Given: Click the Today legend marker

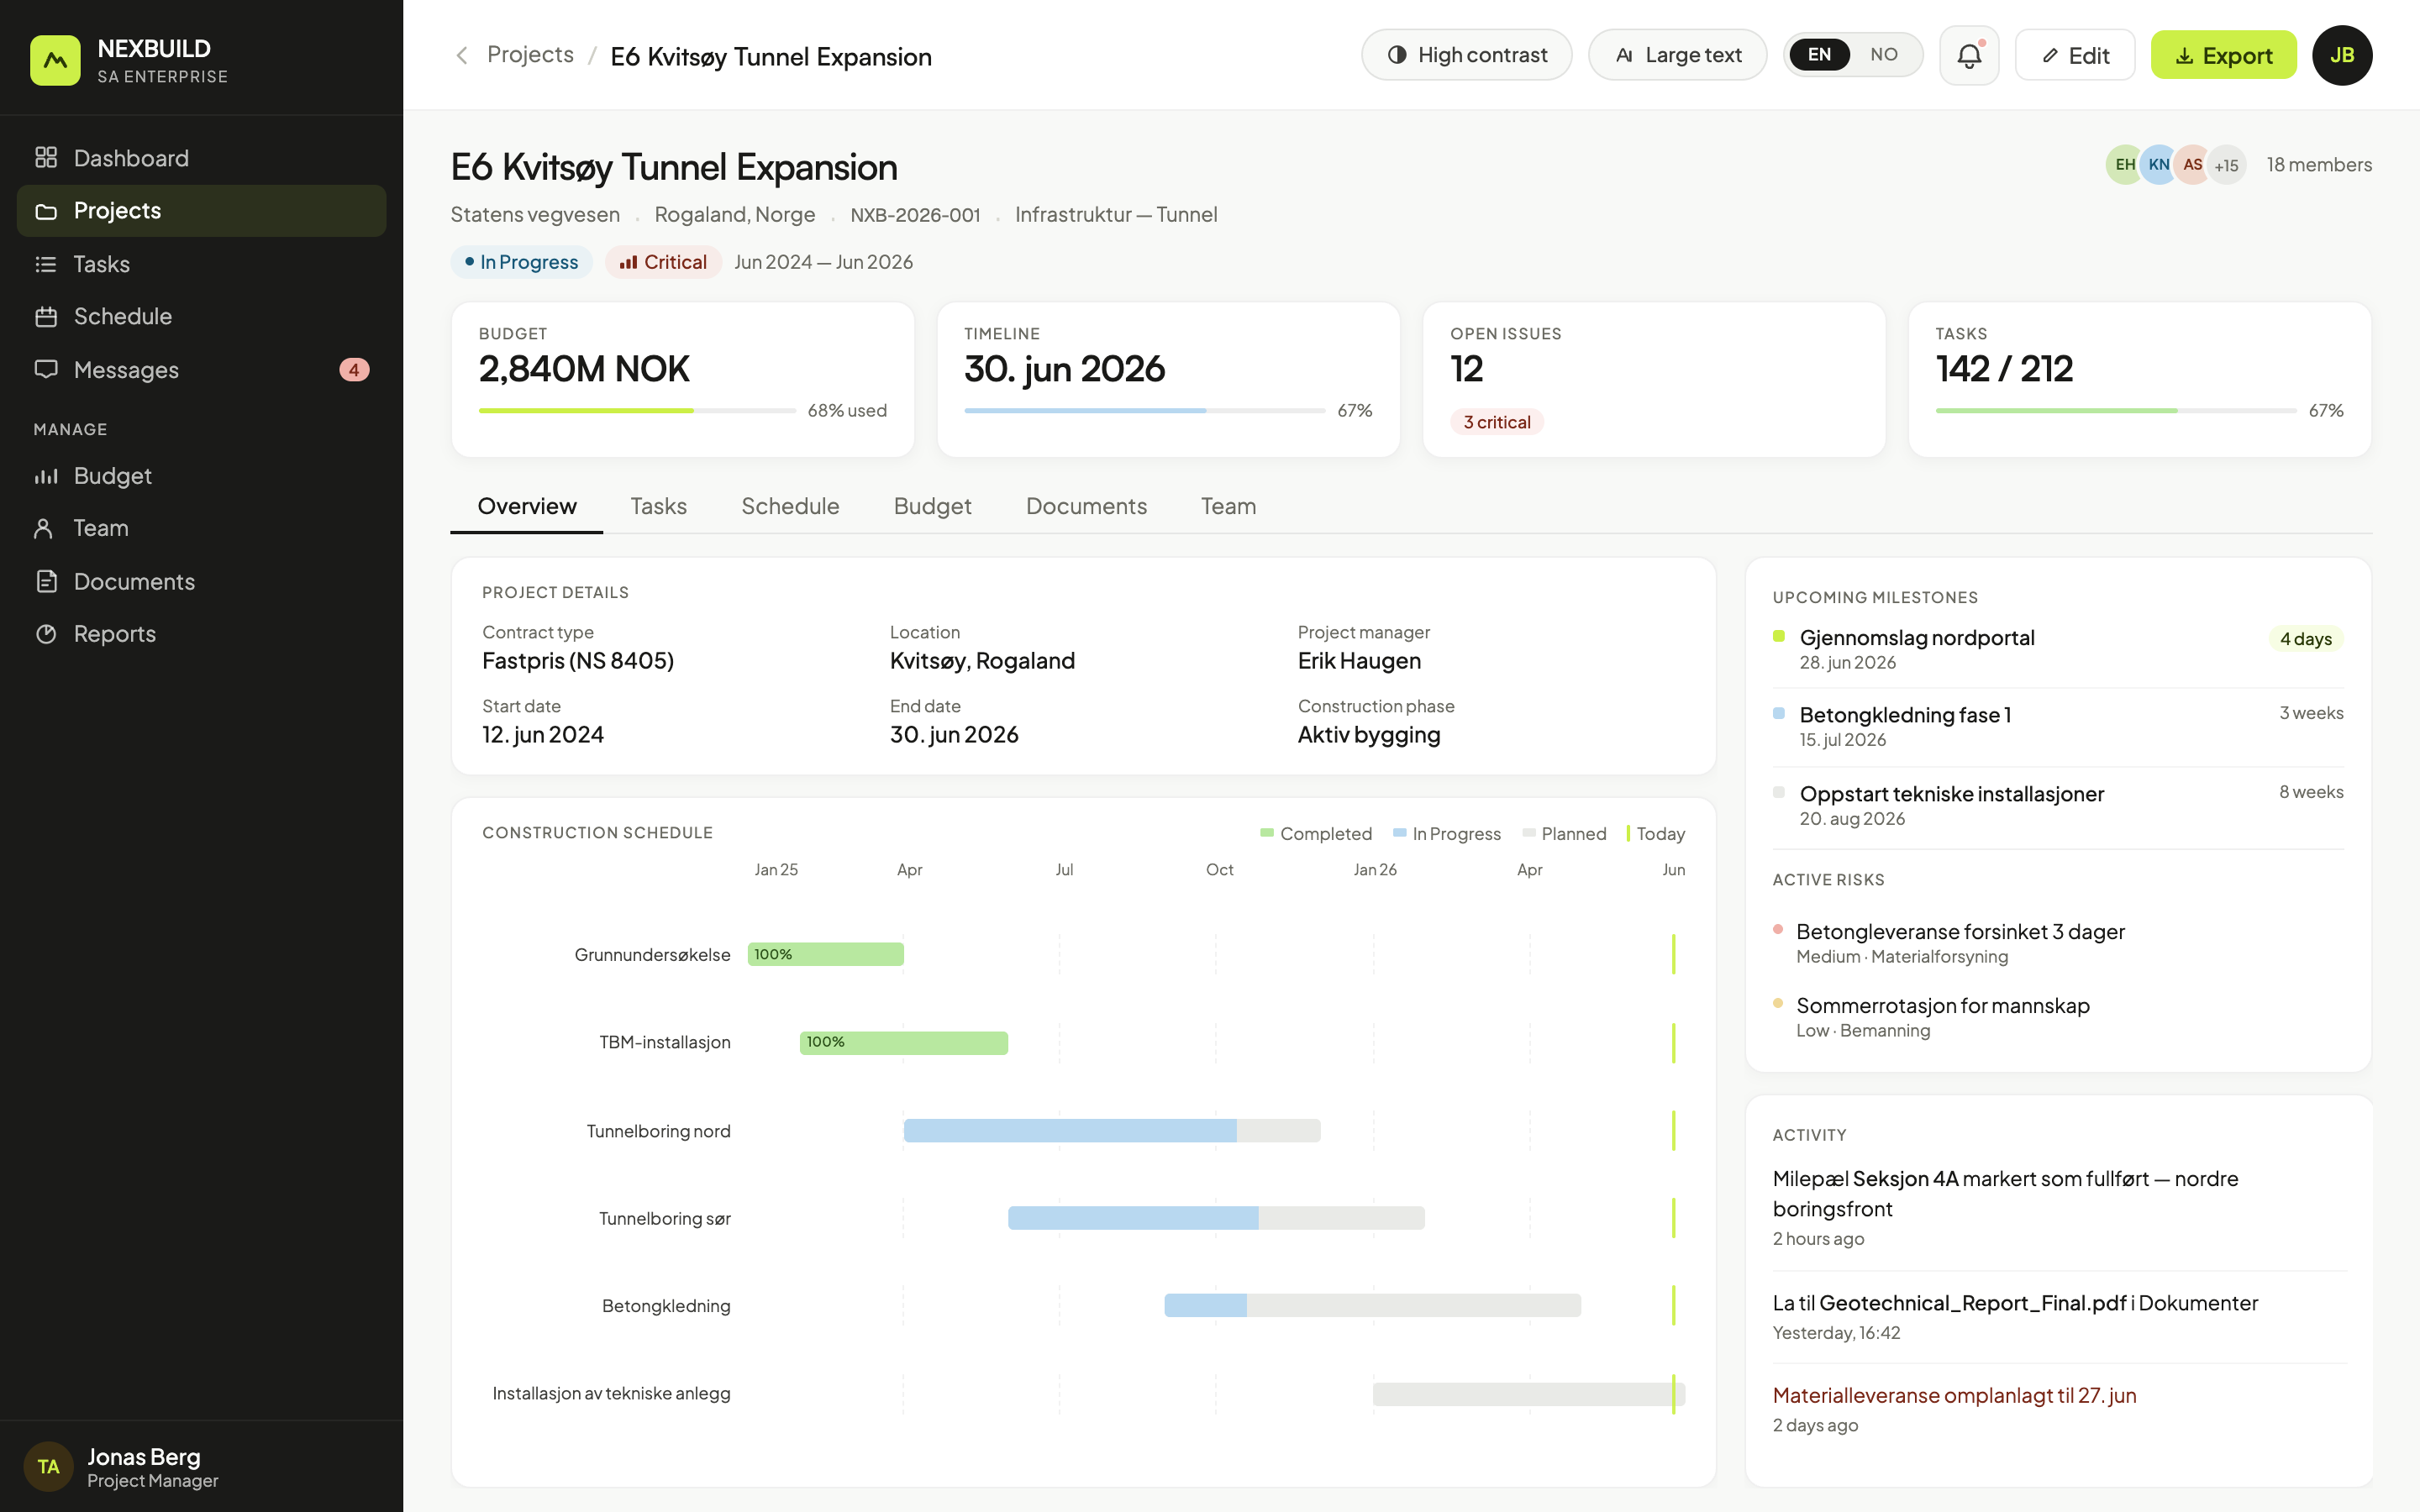Looking at the screenshot, I should point(1656,834).
